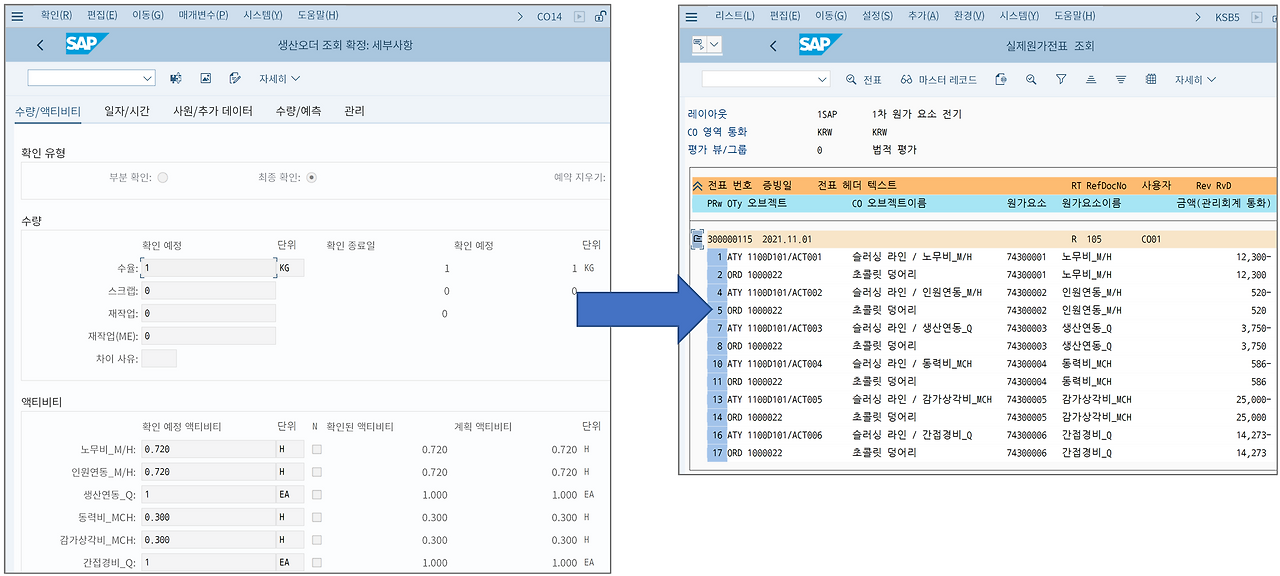Open the 매개변수(P) menu
Screen dimensions: 1280x576
pos(203,16)
